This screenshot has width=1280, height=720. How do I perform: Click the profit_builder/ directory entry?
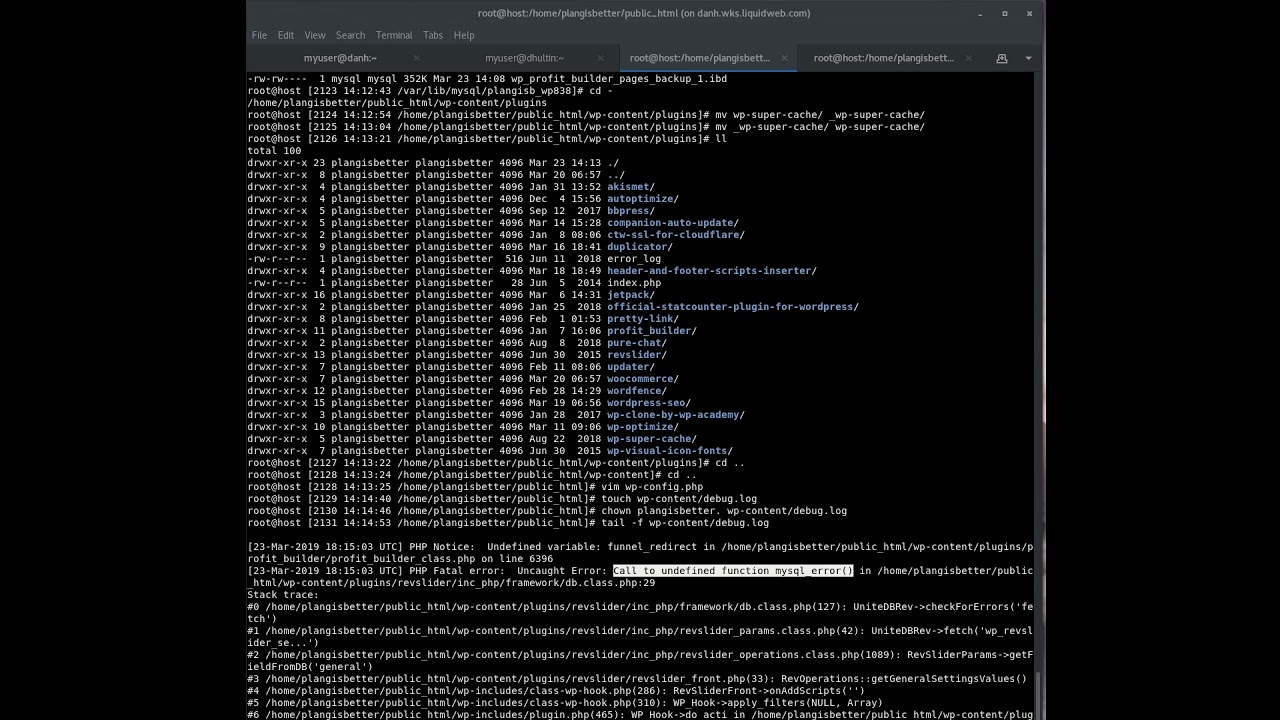(x=652, y=331)
